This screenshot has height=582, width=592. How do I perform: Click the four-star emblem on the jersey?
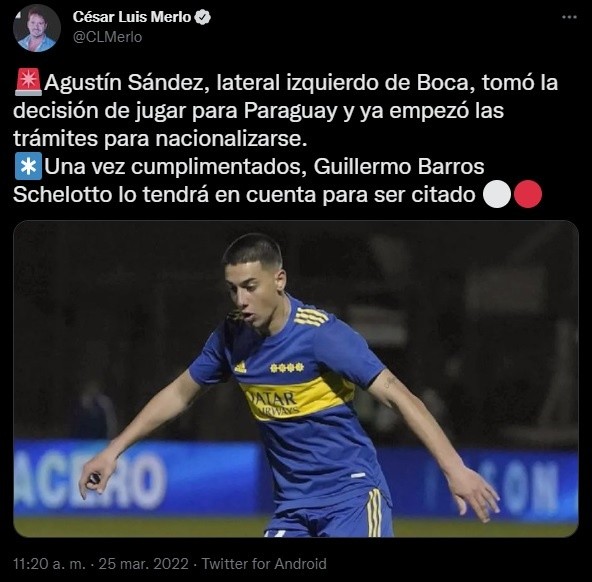pos(287,367)
